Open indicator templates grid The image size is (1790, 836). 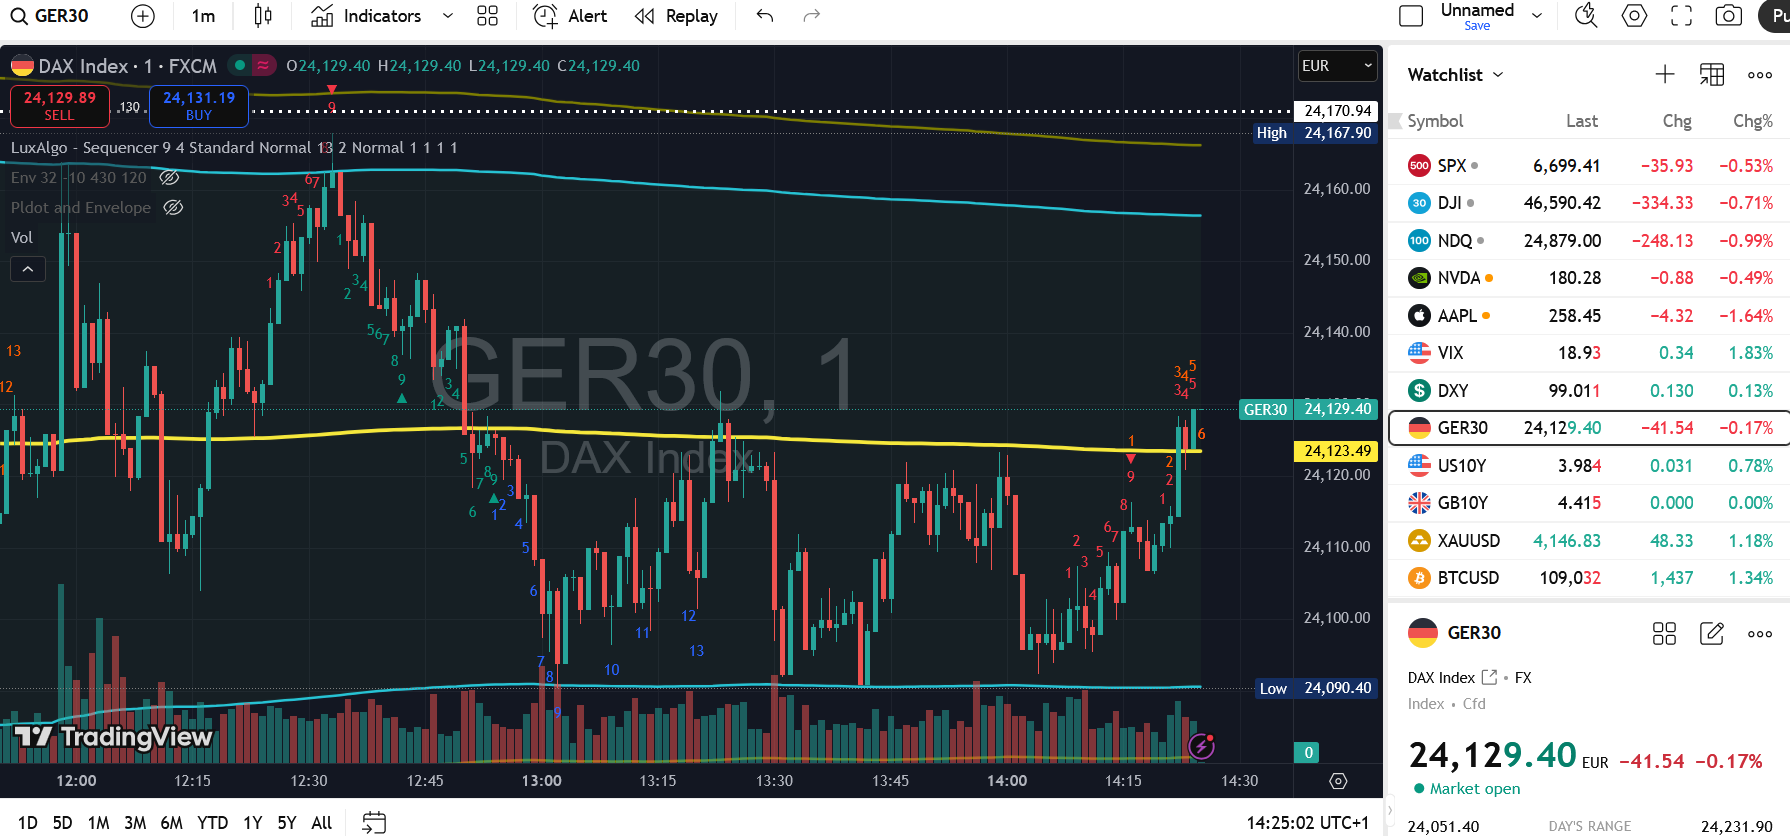point(487,16)
